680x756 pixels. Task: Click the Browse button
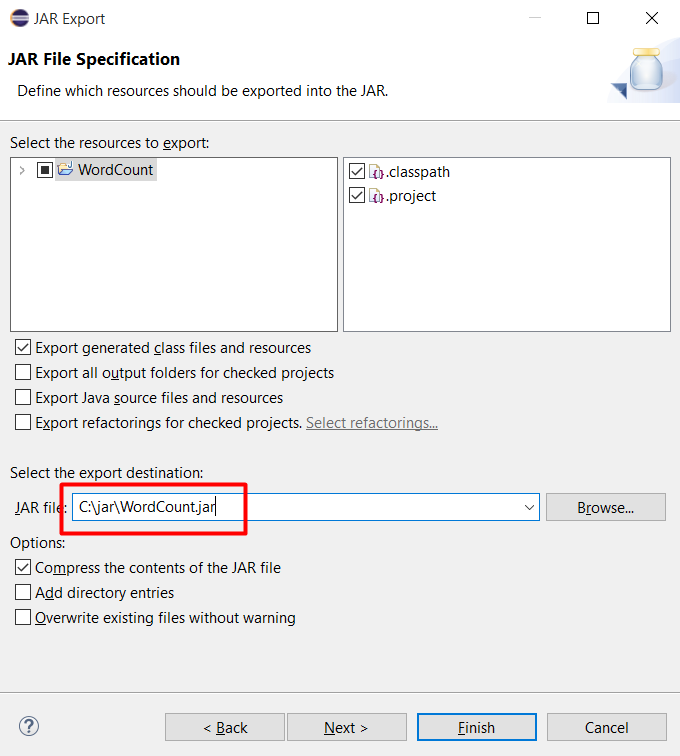605,508
